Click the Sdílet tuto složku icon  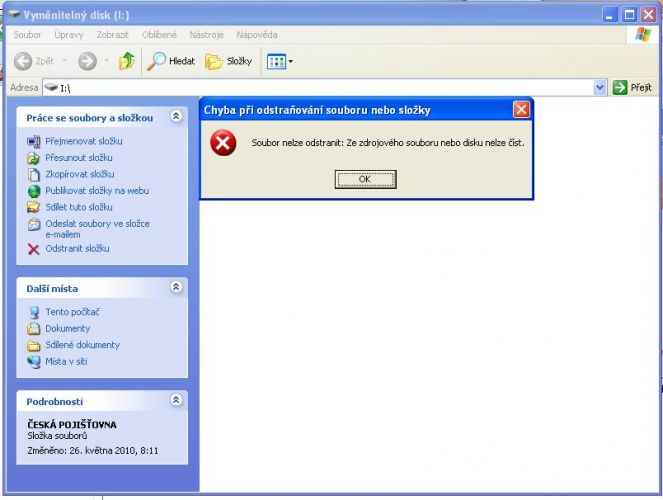point(33,207)
